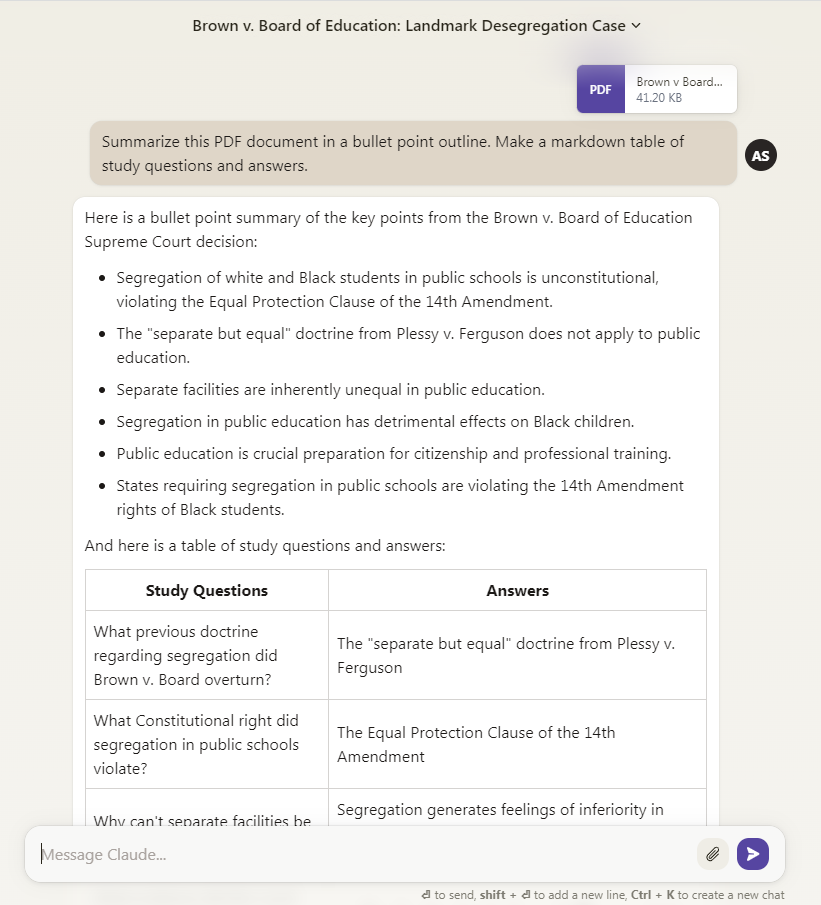Click the bullet about detrimental effects on children
This screenshot has height=905, width=821.
375,422
